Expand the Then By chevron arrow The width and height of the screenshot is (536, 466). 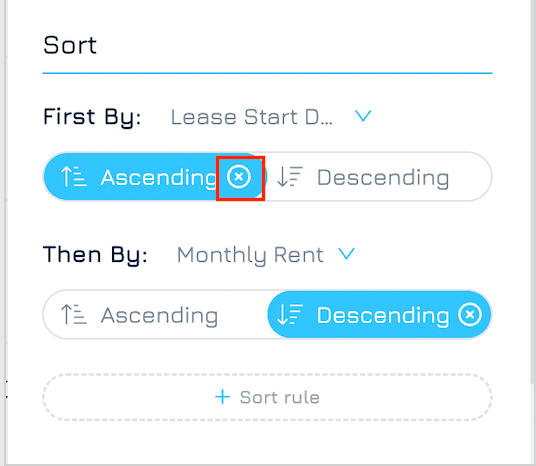tap(346, 254)
